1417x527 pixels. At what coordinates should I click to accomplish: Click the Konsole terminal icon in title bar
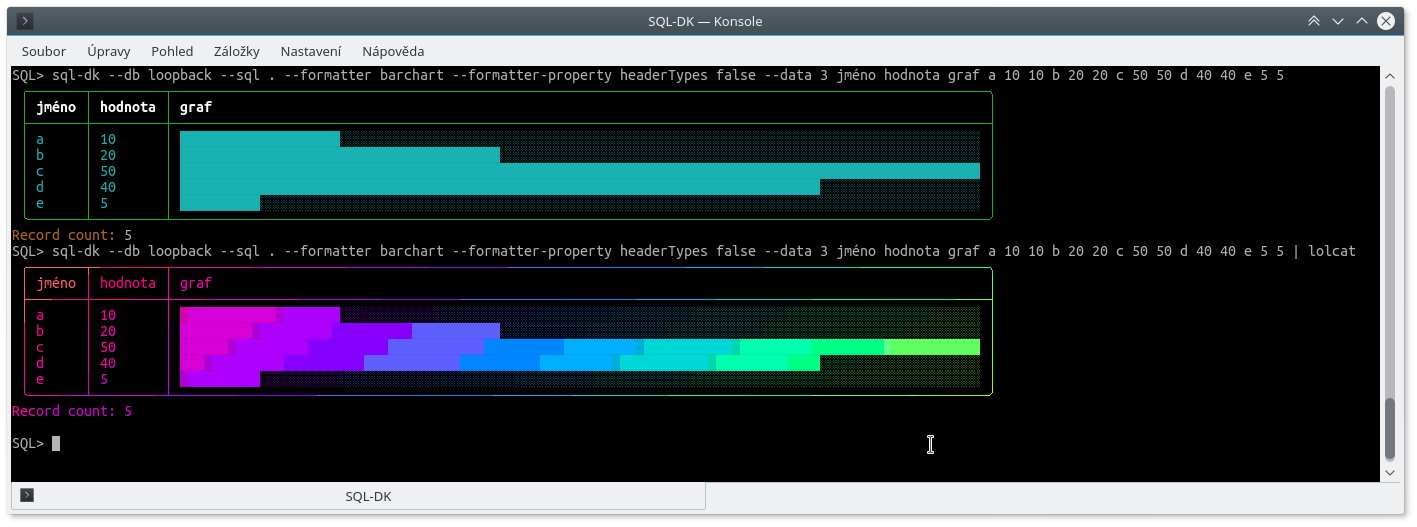(x=25, y=21)
